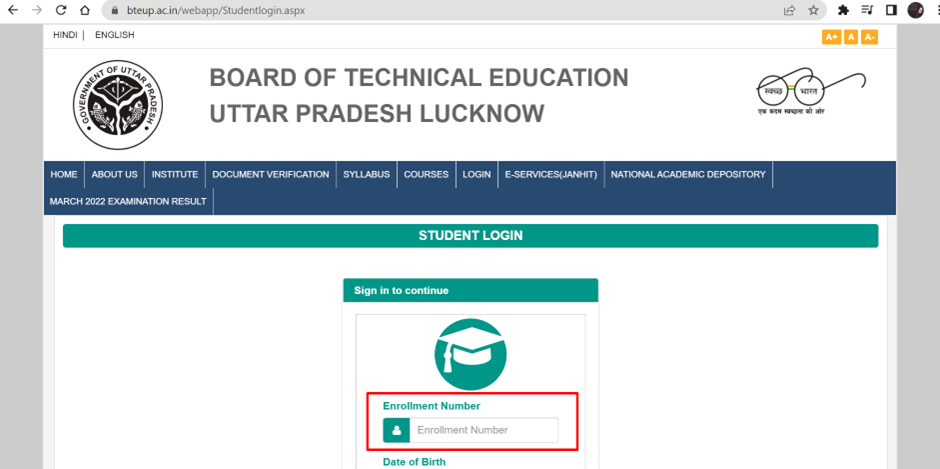Click the Enrollment Number input field
Image resolution: width=940 pixels, height=469 pixels.
click(482, 430)
